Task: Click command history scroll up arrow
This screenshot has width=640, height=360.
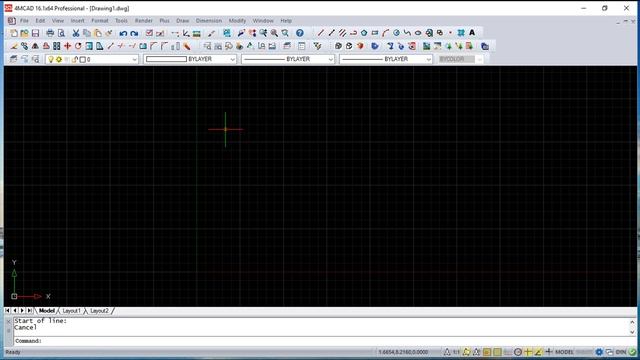Action: click(x=632, y=322)
